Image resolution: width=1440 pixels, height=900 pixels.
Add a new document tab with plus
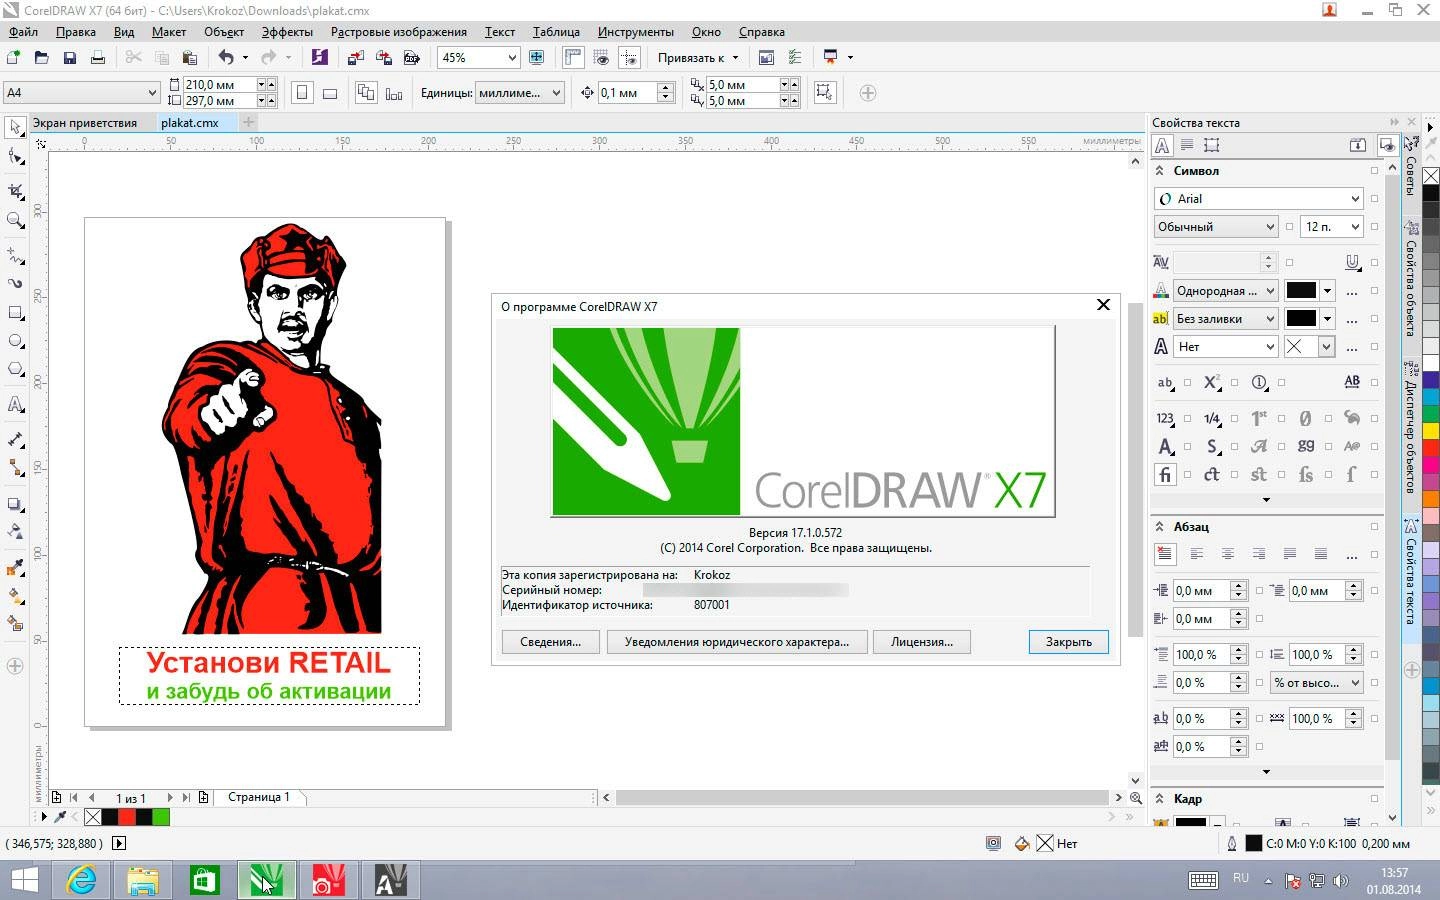248,122
